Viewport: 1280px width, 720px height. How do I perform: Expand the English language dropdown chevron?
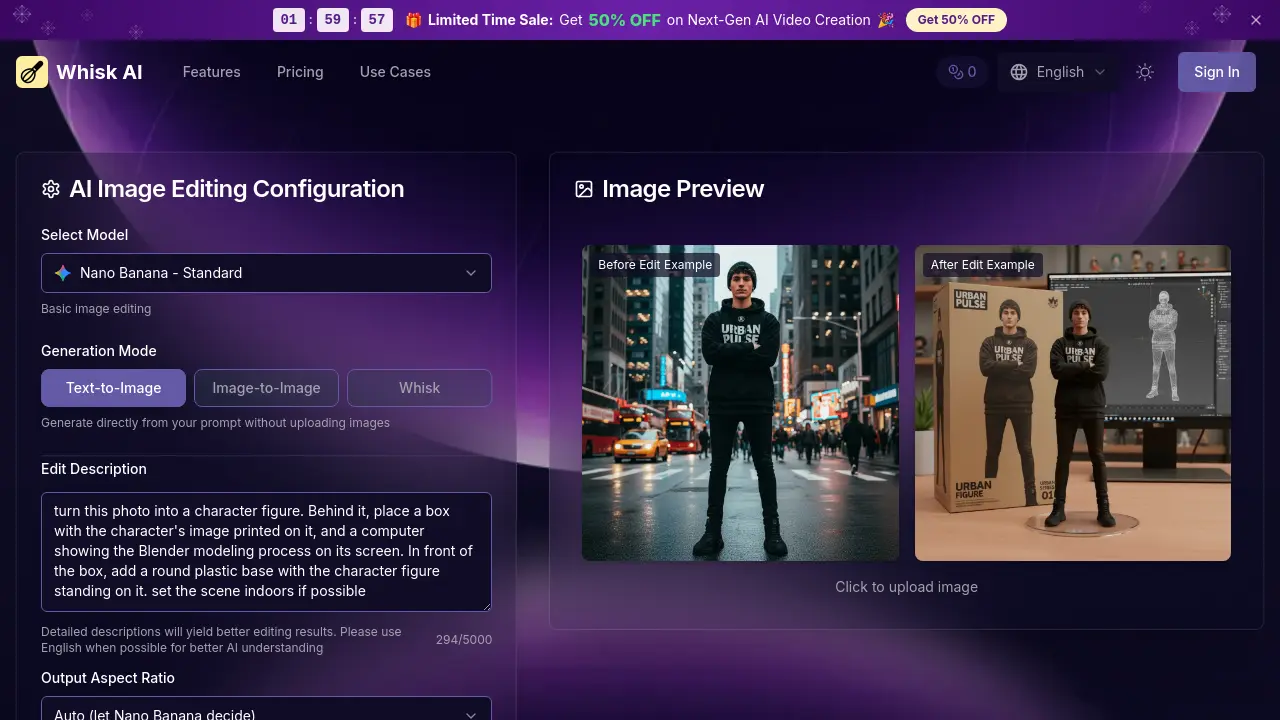(1100, 72)
